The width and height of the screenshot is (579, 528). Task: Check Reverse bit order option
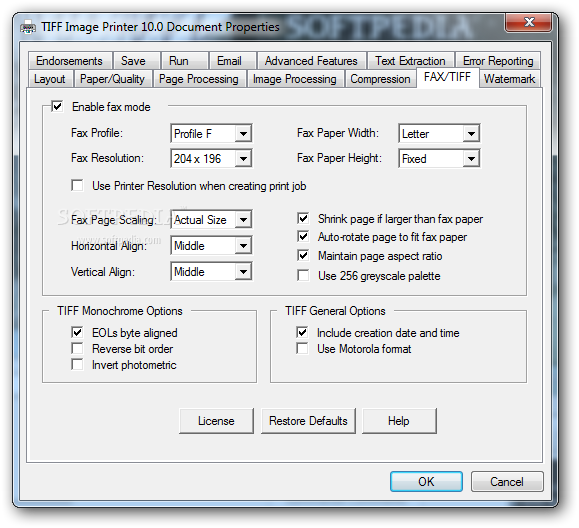(77, 349)
